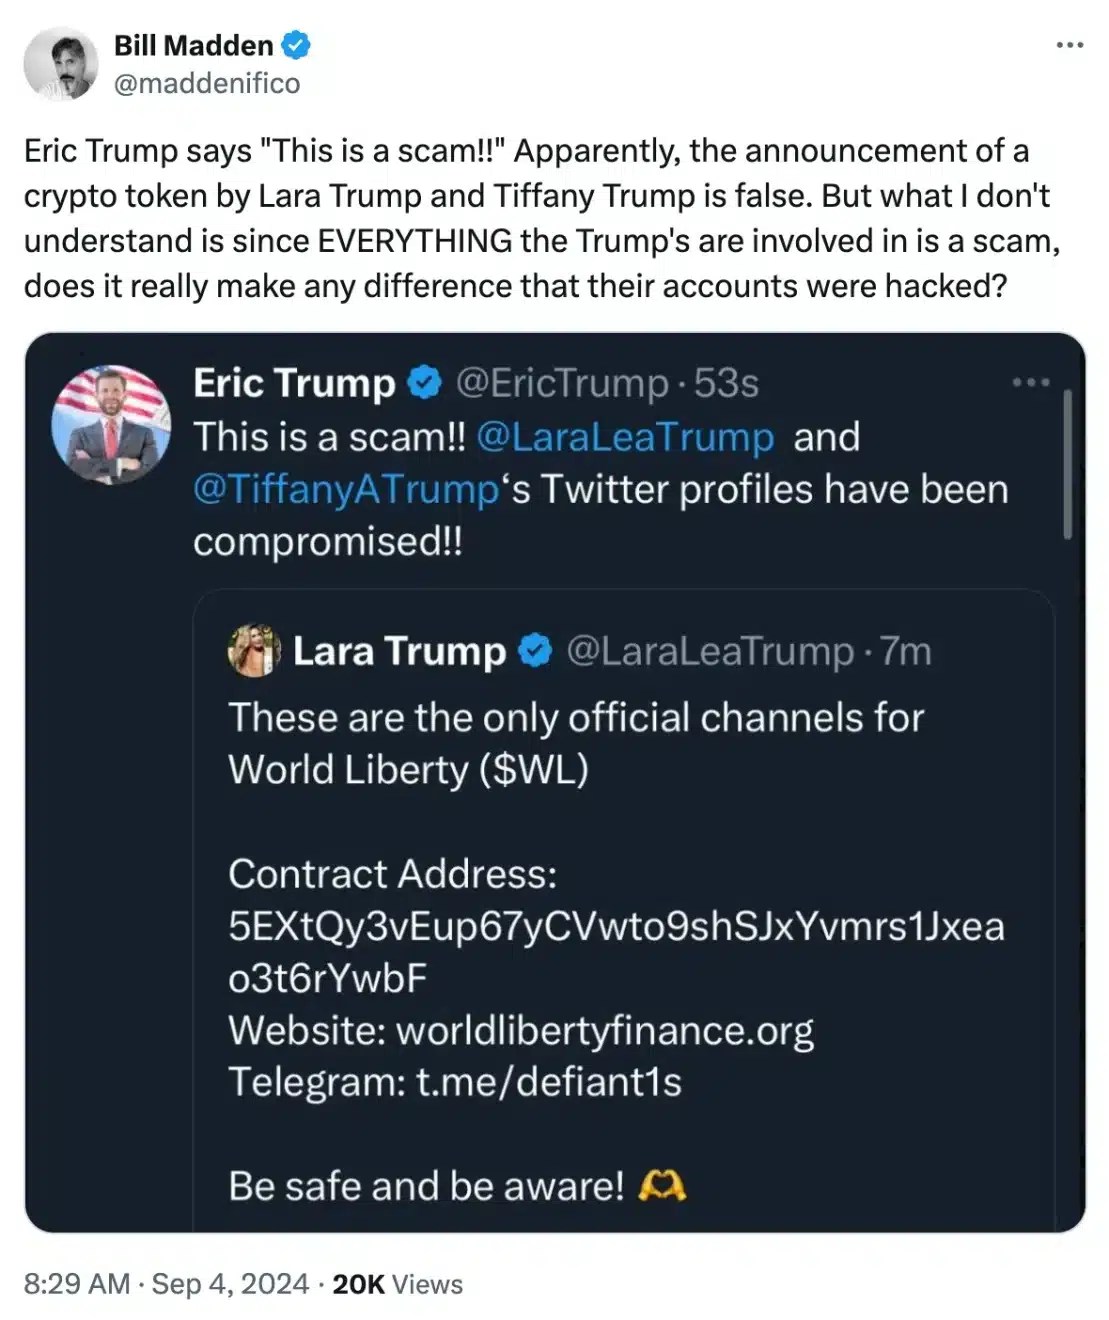Click Lara Trump's small avatar image

254,651
